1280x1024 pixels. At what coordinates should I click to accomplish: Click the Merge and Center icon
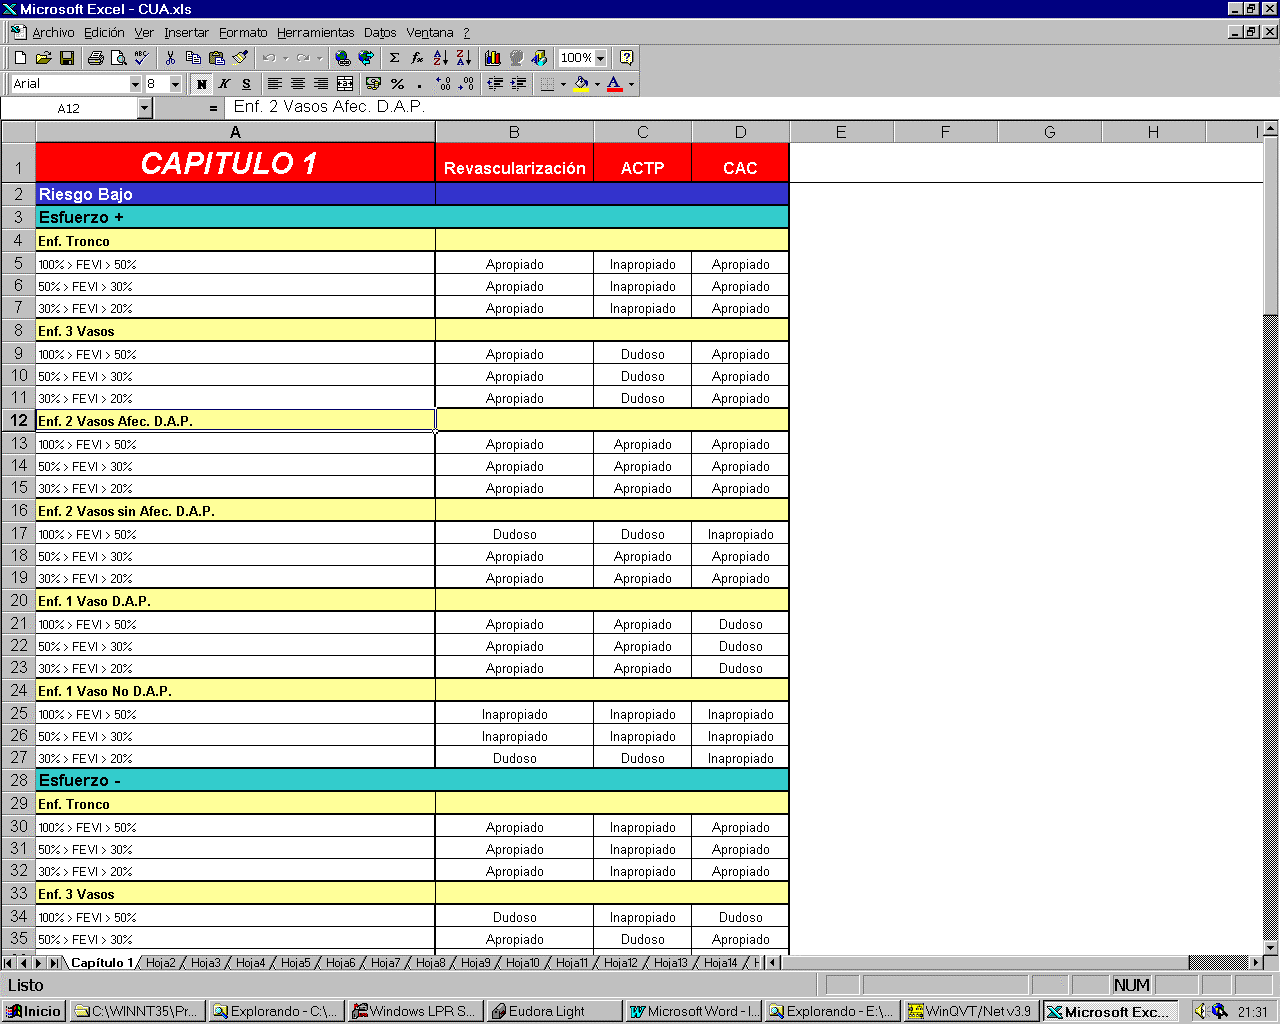click(345, 84)
